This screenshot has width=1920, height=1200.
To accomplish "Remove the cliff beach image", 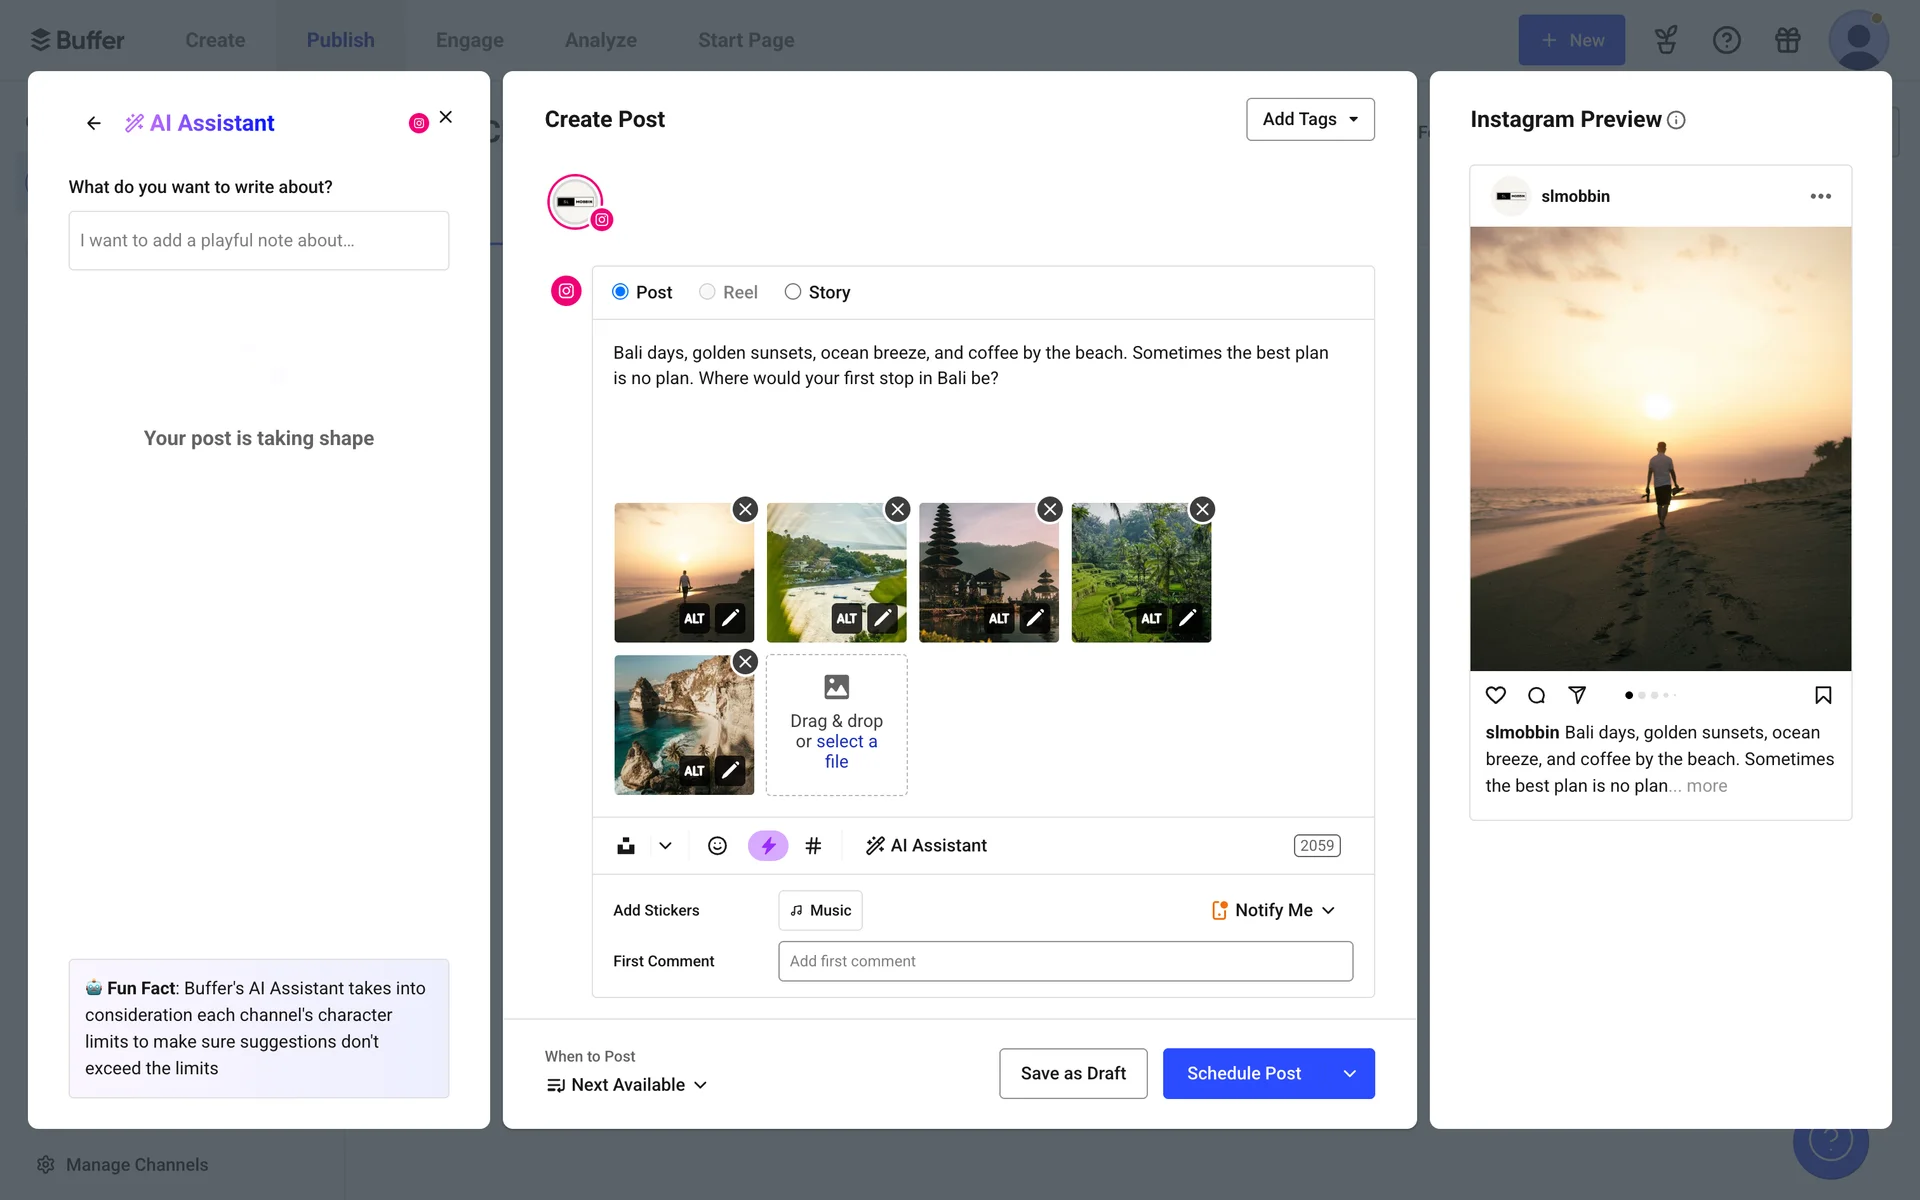I will click(745, 662).
